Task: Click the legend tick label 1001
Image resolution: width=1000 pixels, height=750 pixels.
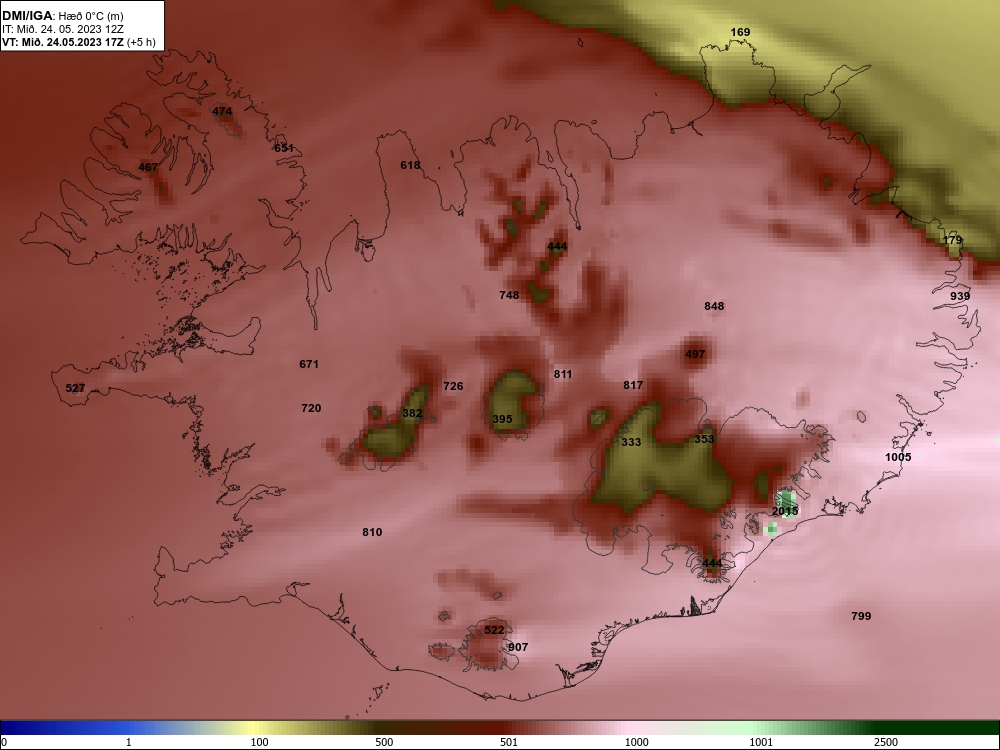Action: (761, 742)
